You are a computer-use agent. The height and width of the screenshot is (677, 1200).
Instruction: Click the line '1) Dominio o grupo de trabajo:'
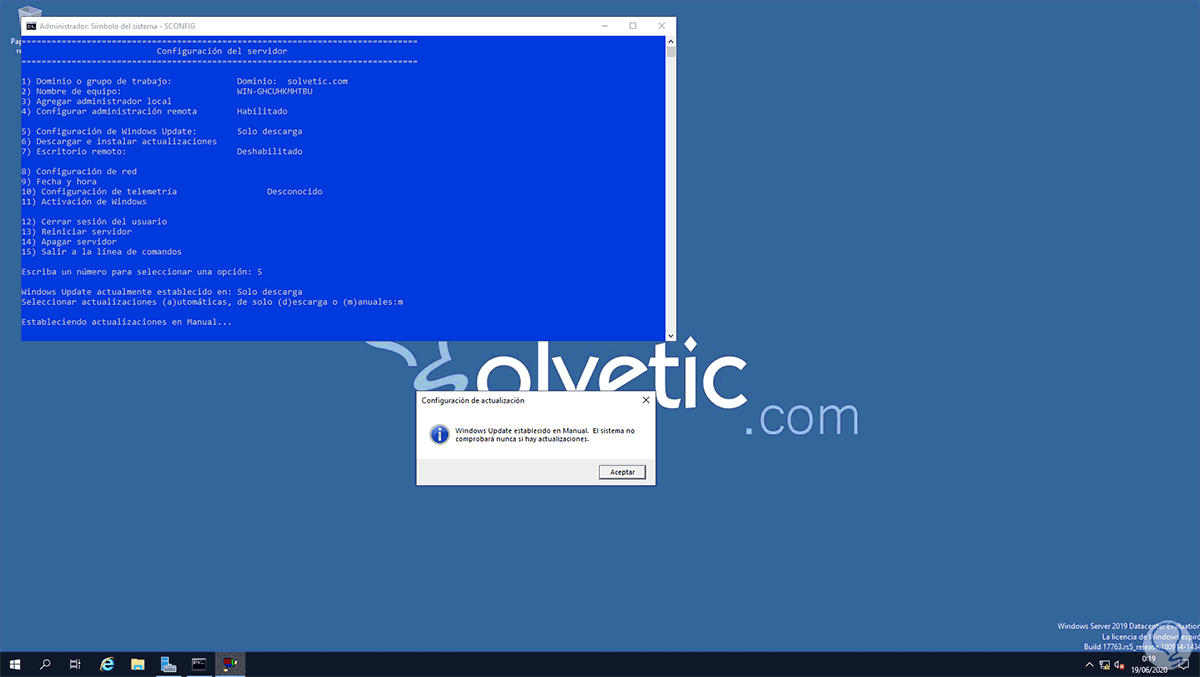click(96, 81)
